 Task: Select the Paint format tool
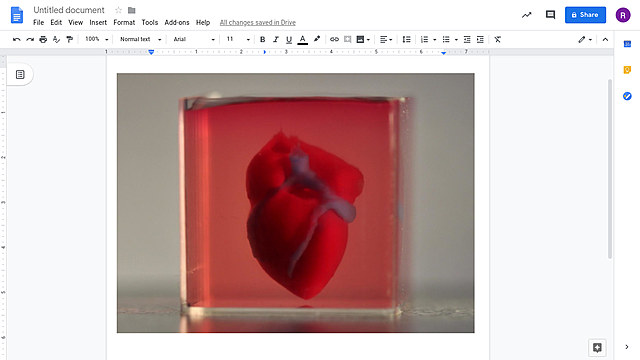pyautogui.click(x=69, y=39)
